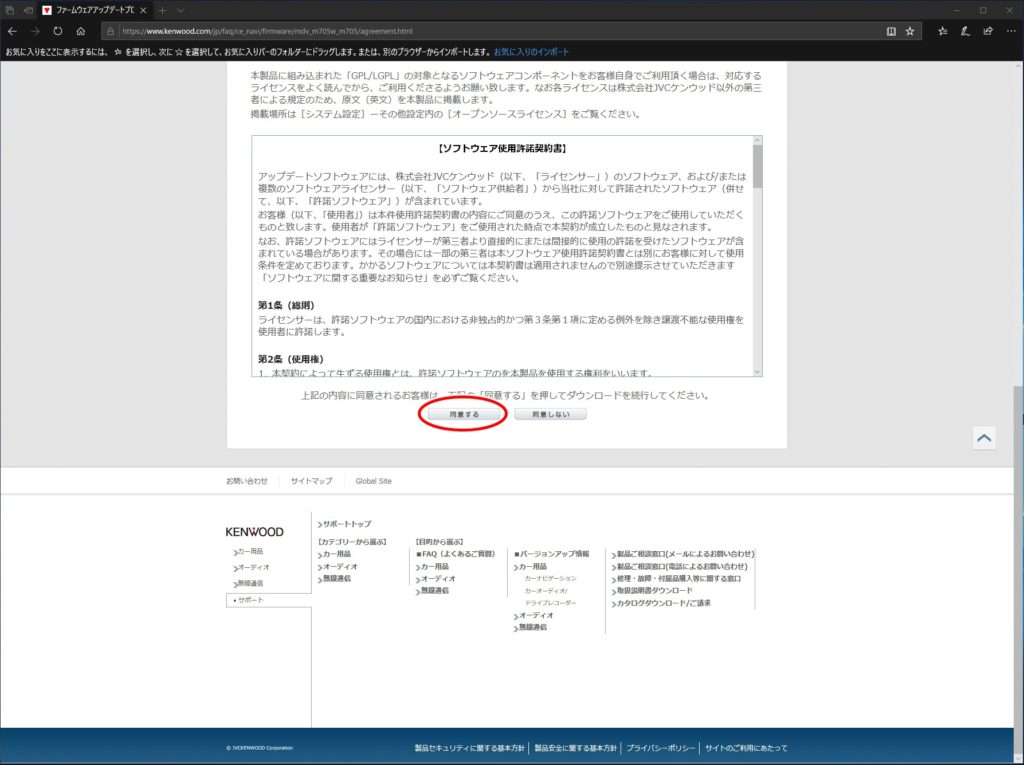Open Global Site link
Screen dimensions: 1024x765
tap(374, 481)
